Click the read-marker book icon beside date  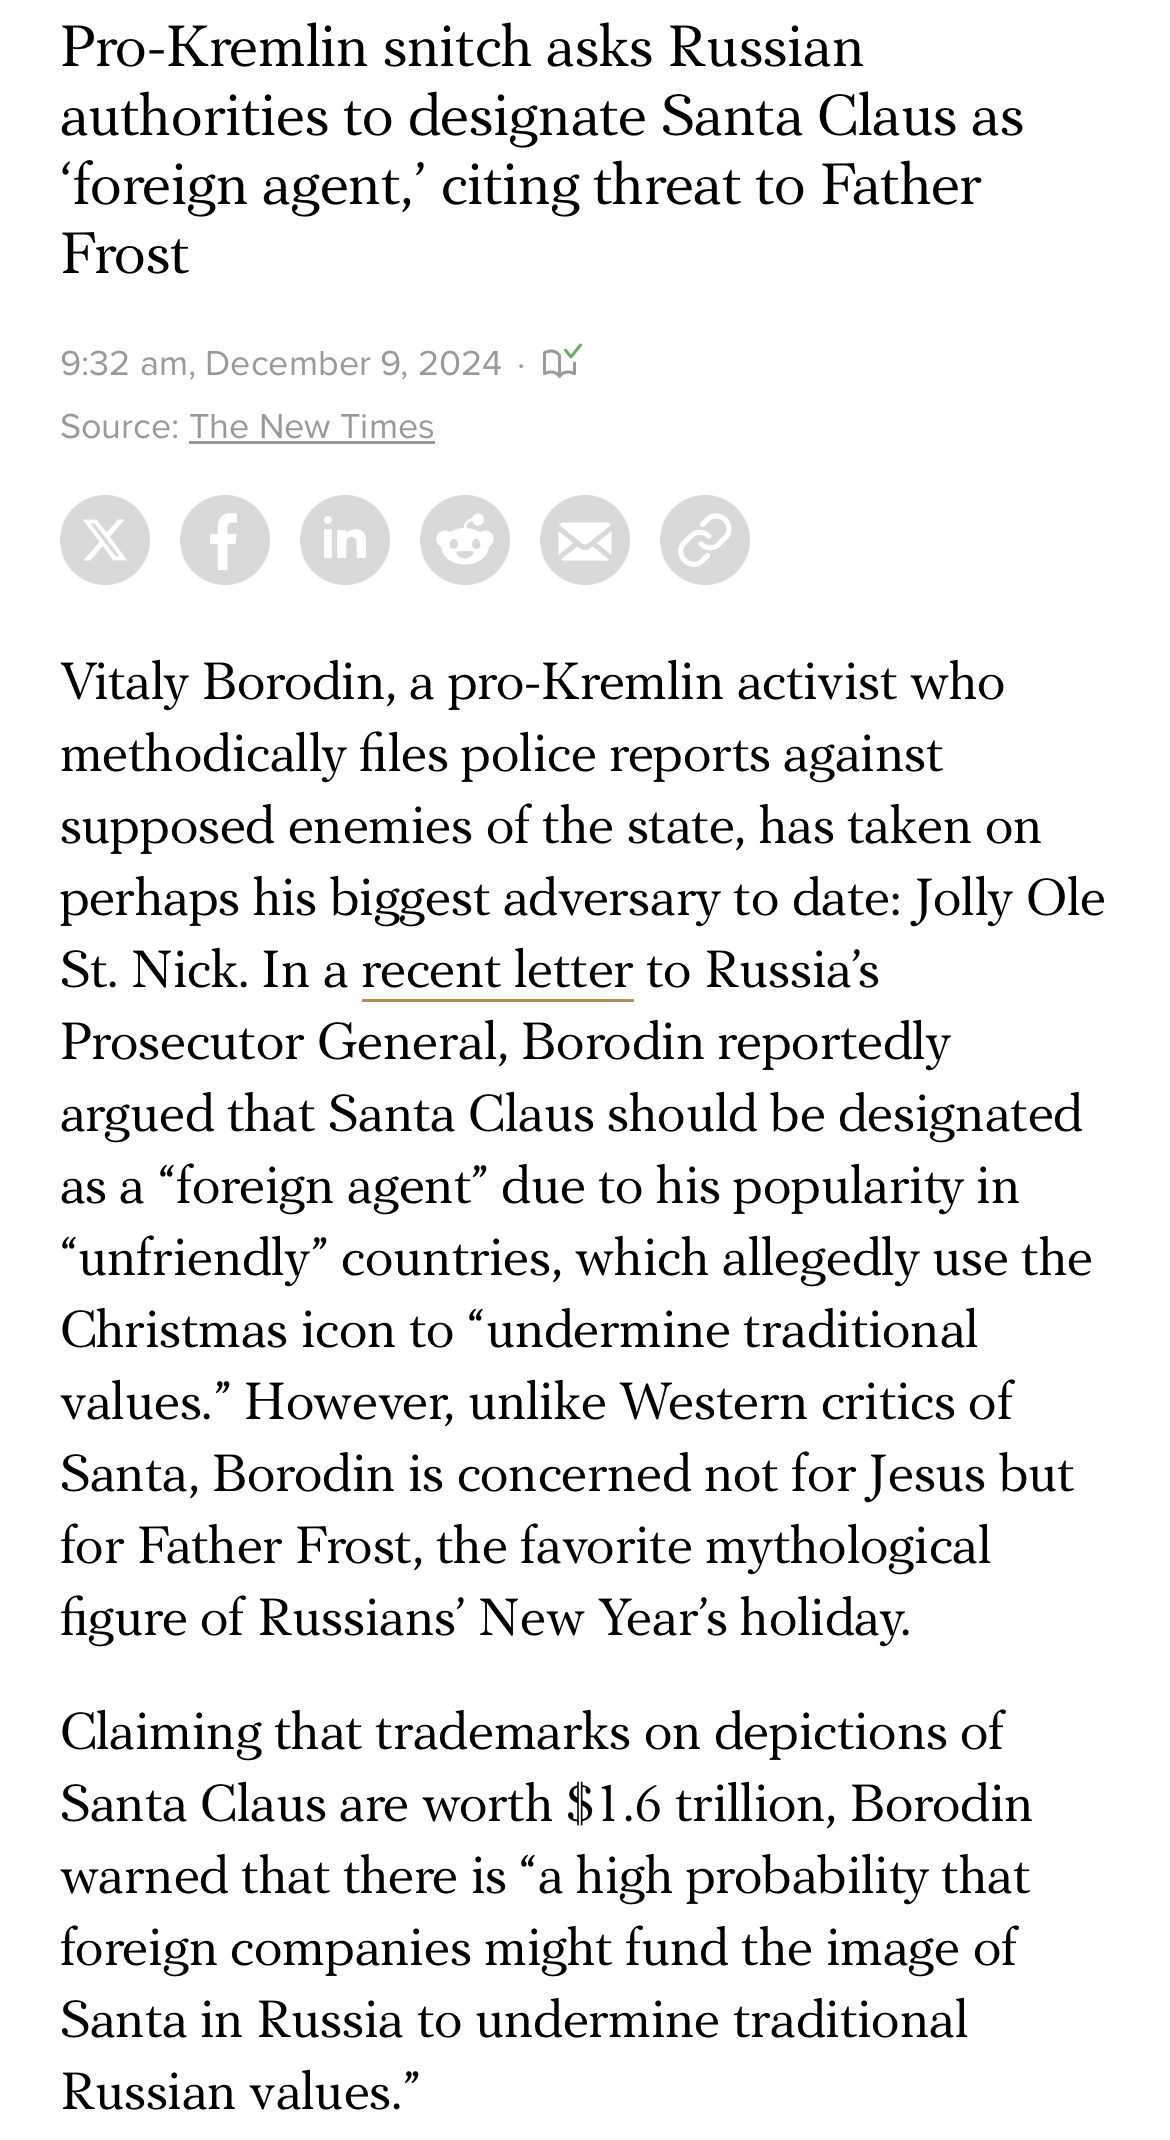point(562,361)
